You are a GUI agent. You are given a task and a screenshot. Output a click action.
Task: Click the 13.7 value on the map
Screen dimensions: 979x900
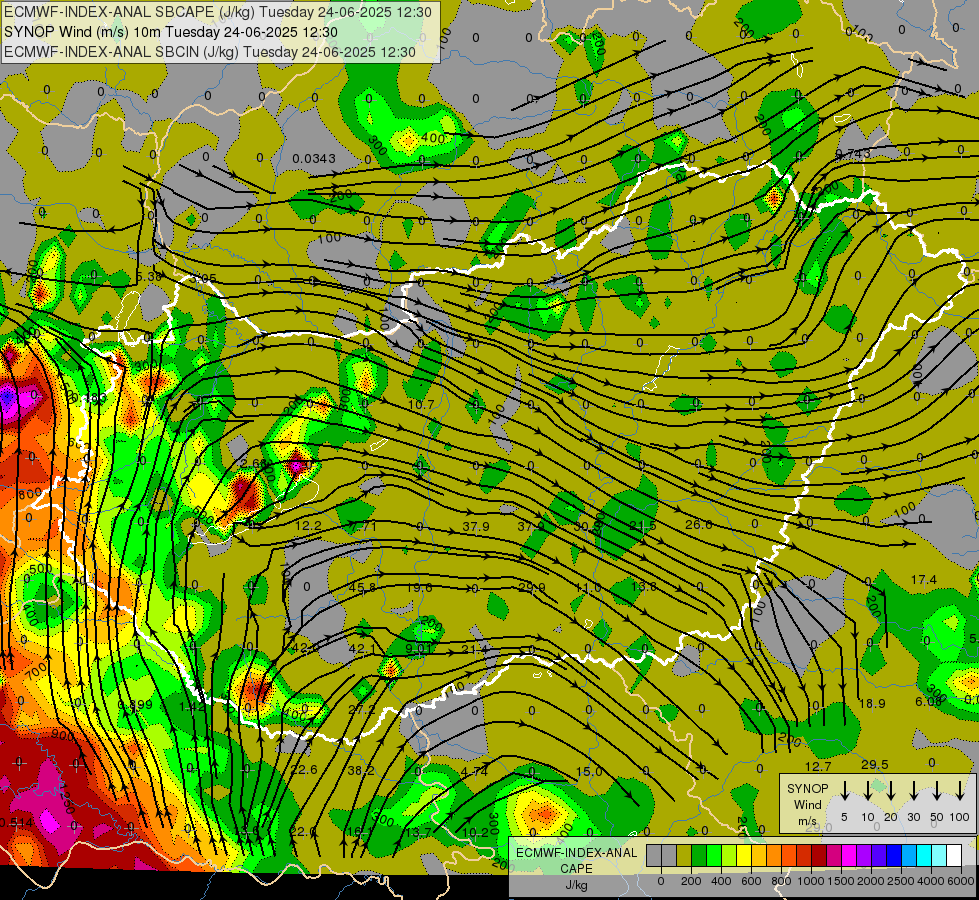point(418,832)
